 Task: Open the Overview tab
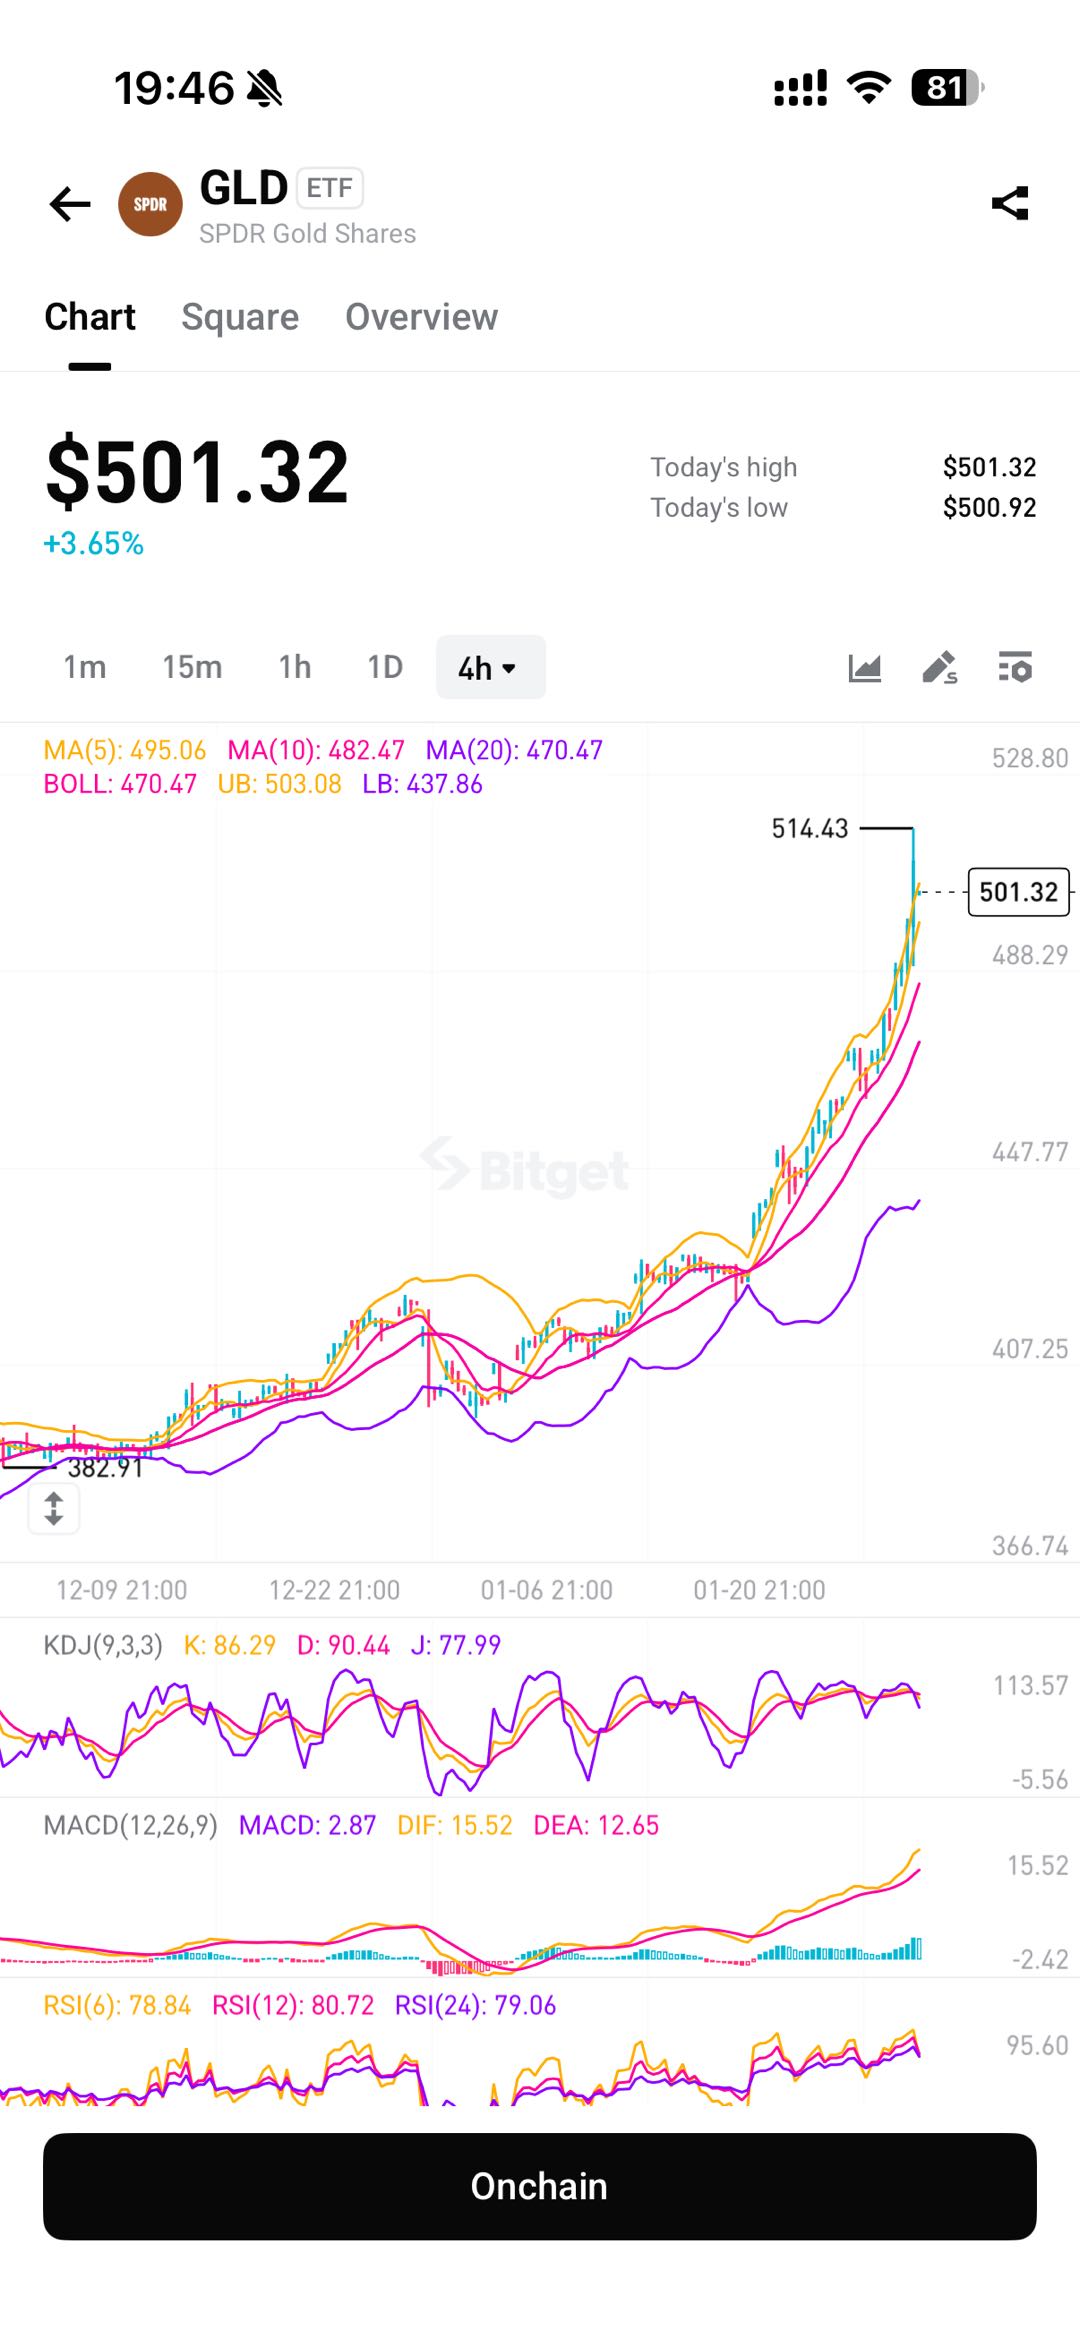(x=421, y=316)
